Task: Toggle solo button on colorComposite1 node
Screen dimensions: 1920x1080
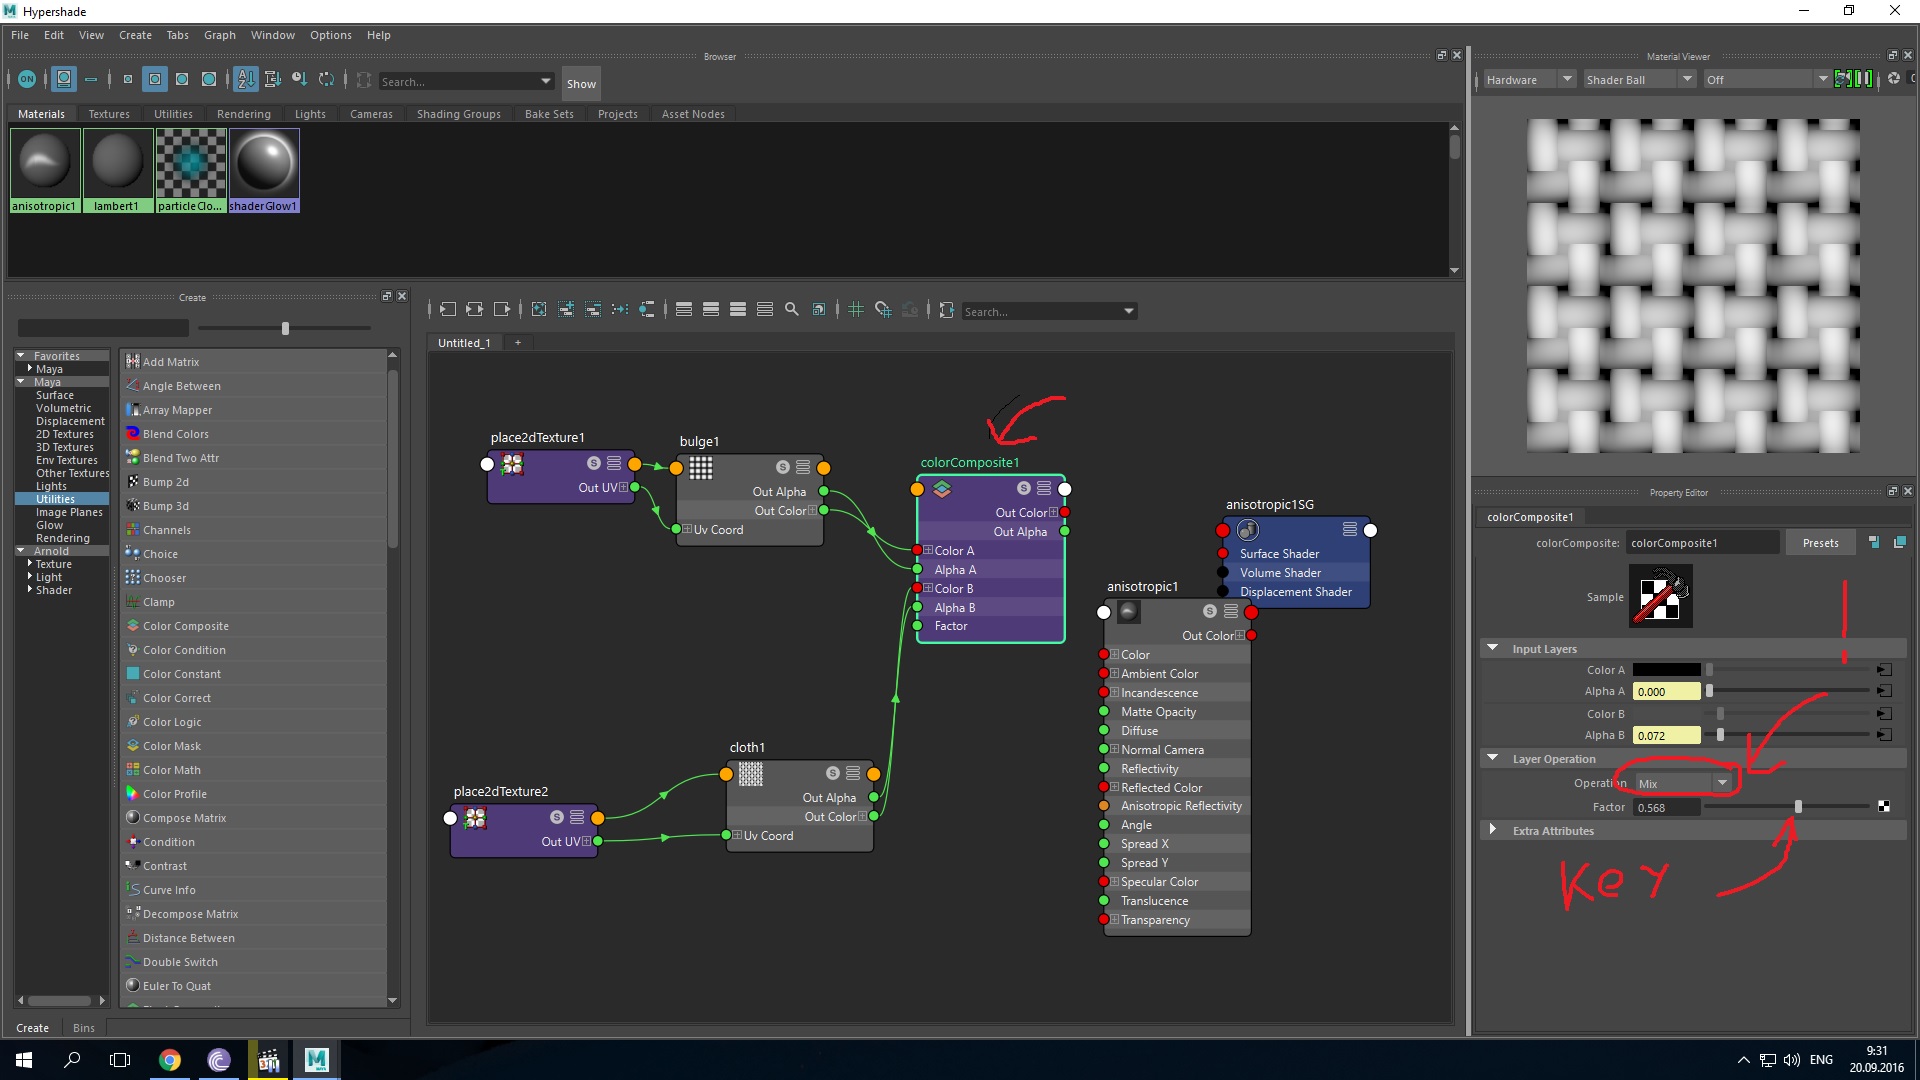Action: click(1024, 488)
